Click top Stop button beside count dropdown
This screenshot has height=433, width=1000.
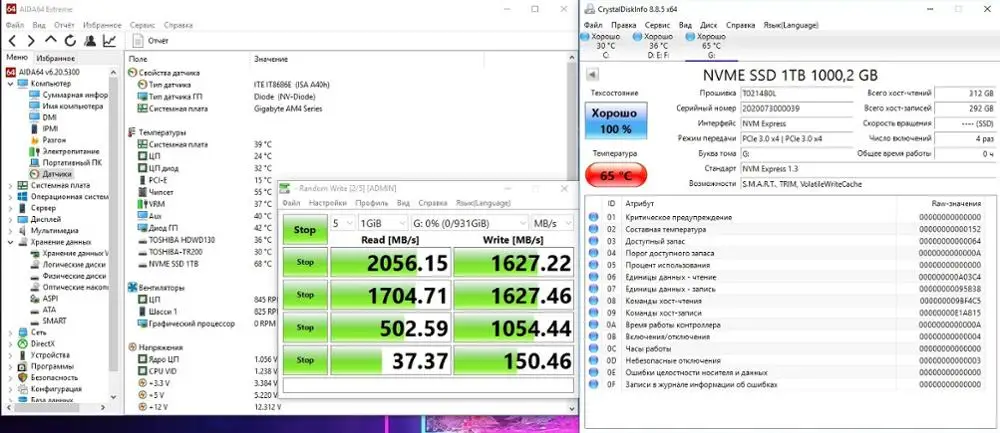click(305, 230)
